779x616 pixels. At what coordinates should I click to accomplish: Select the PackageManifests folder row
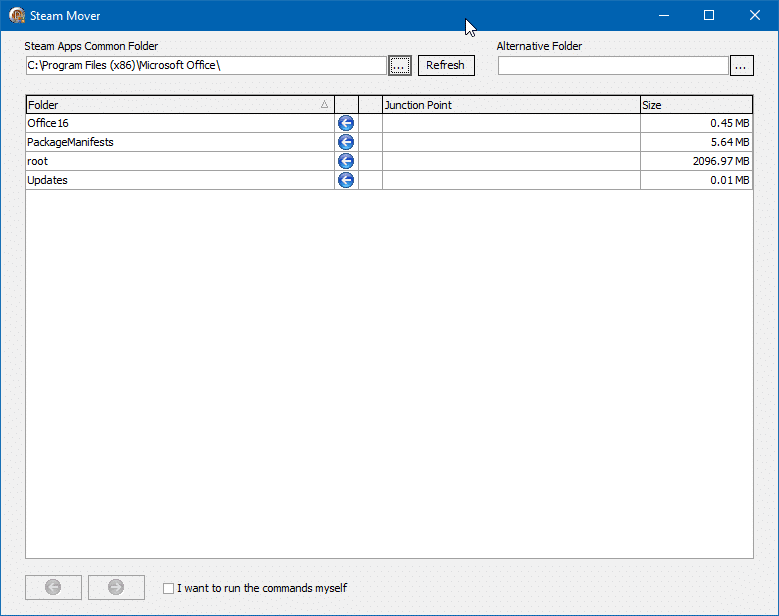pos(70,142)
